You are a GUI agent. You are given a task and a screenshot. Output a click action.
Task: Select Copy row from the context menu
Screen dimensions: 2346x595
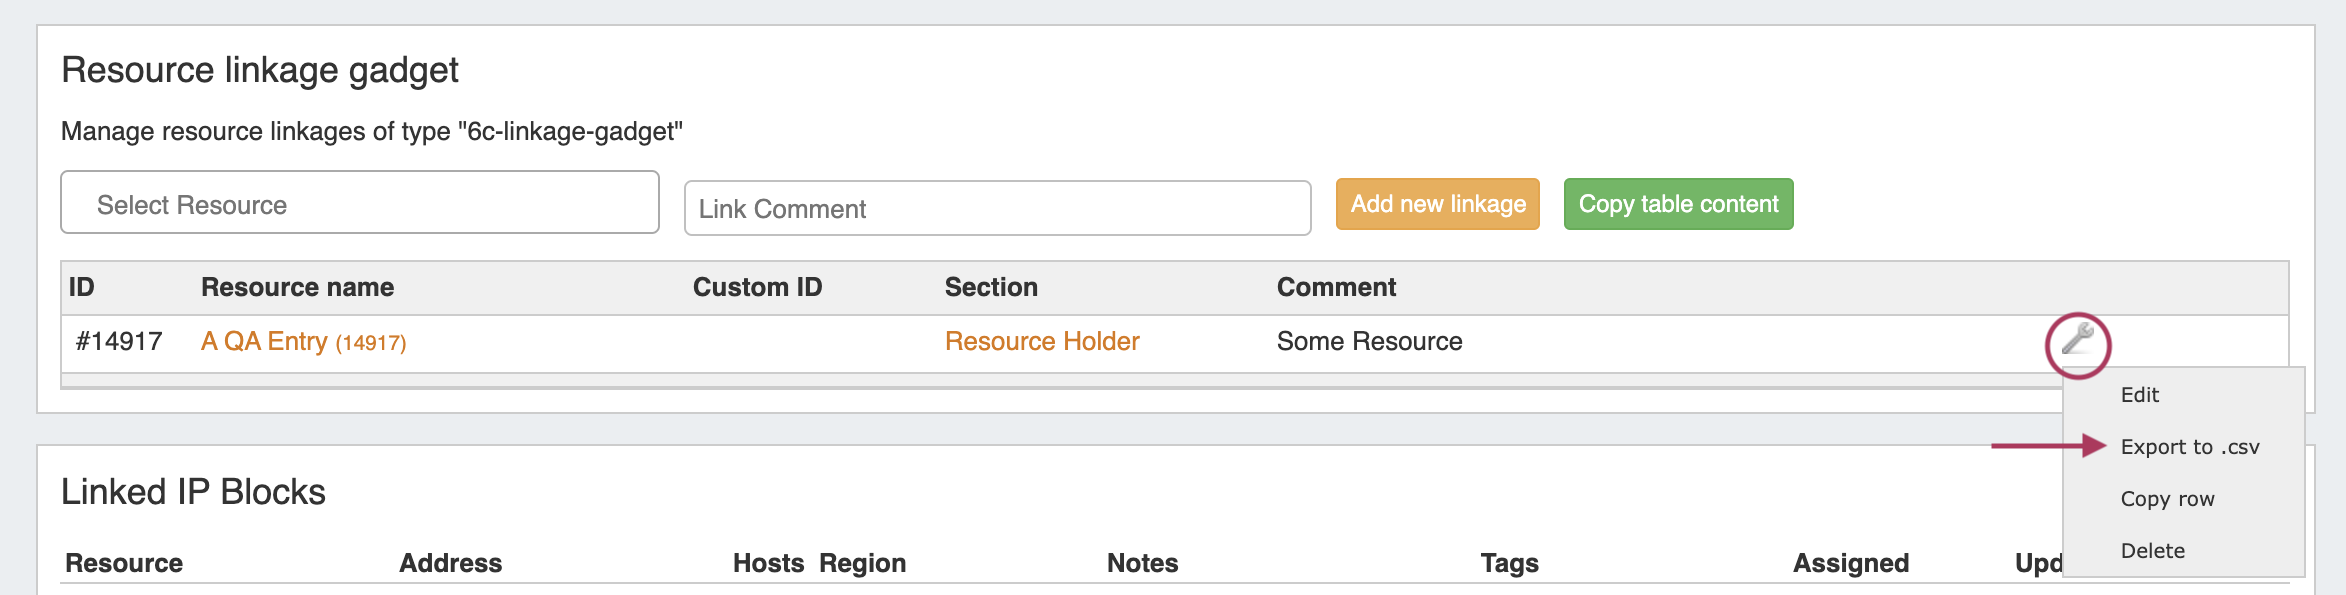(x=2167, y=499)
